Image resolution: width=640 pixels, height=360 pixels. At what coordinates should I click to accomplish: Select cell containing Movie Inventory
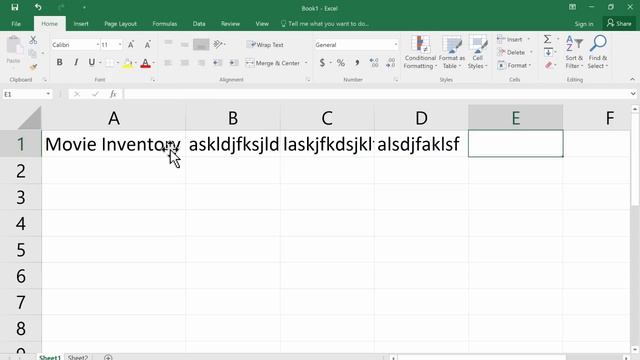[114, 144]
